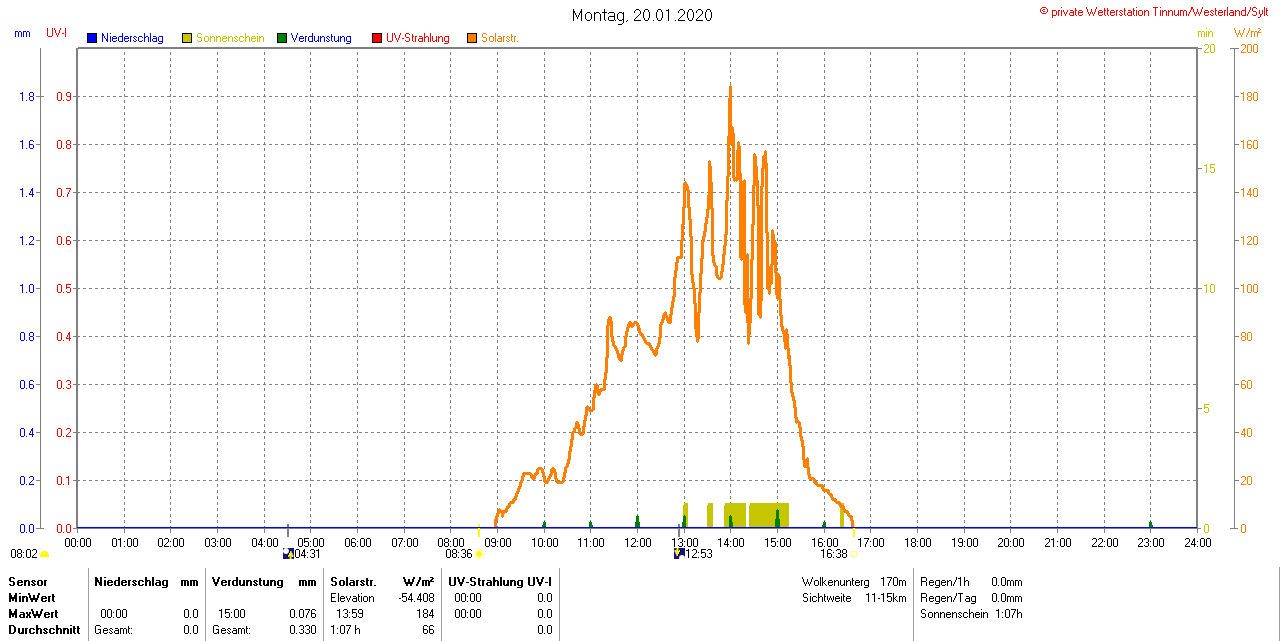Image resolution: width=1280 pixels, height=641 pixels.
Task: Click the 180 W/m² right axis label
Action: pos(1249,97)
